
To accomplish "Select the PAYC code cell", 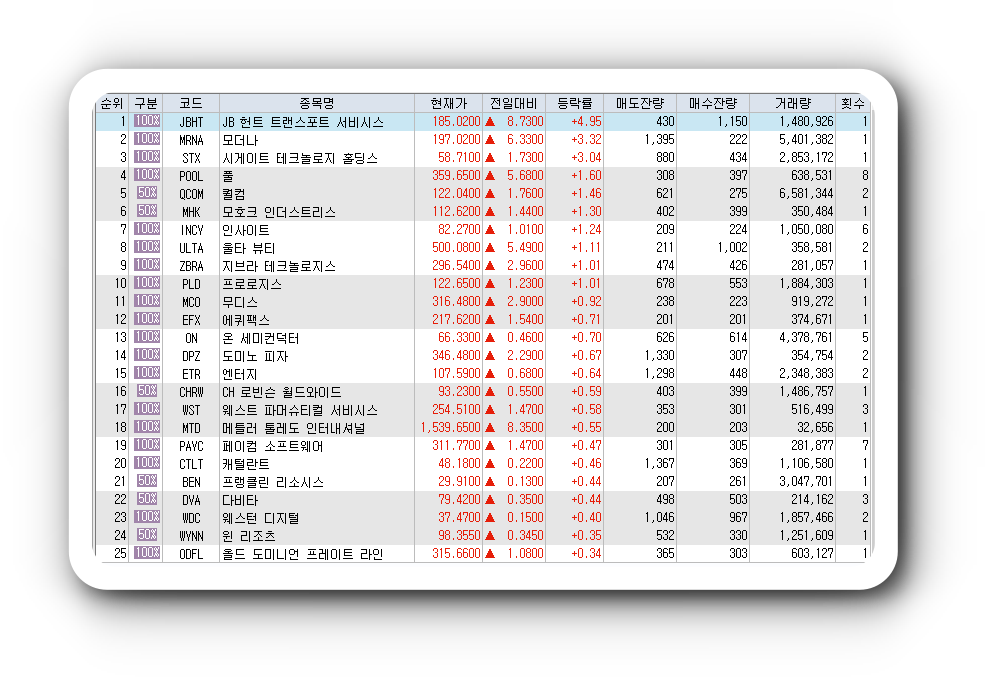I will (x=191, y=446).
